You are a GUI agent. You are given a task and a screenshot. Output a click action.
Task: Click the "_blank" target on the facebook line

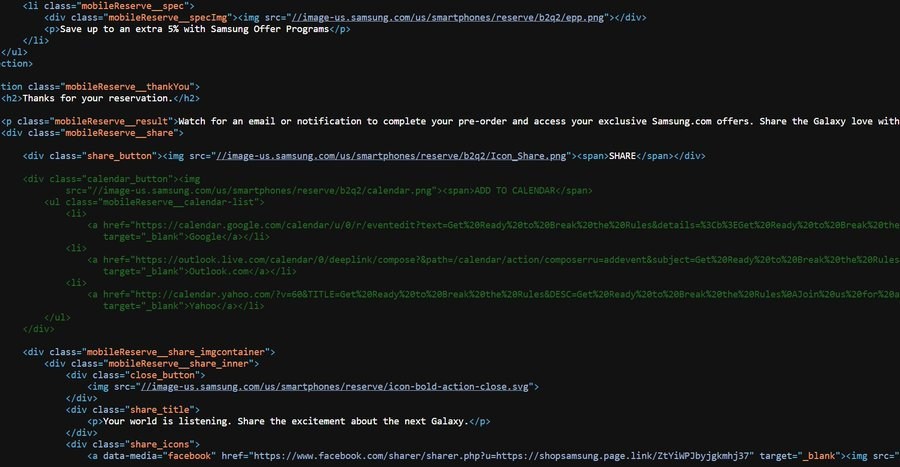coord(819,456)
